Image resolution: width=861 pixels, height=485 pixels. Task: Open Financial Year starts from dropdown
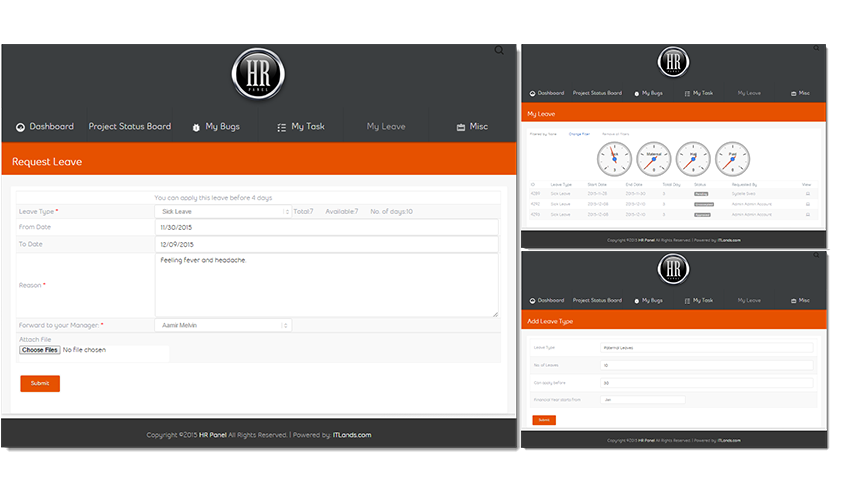[642, 400]
